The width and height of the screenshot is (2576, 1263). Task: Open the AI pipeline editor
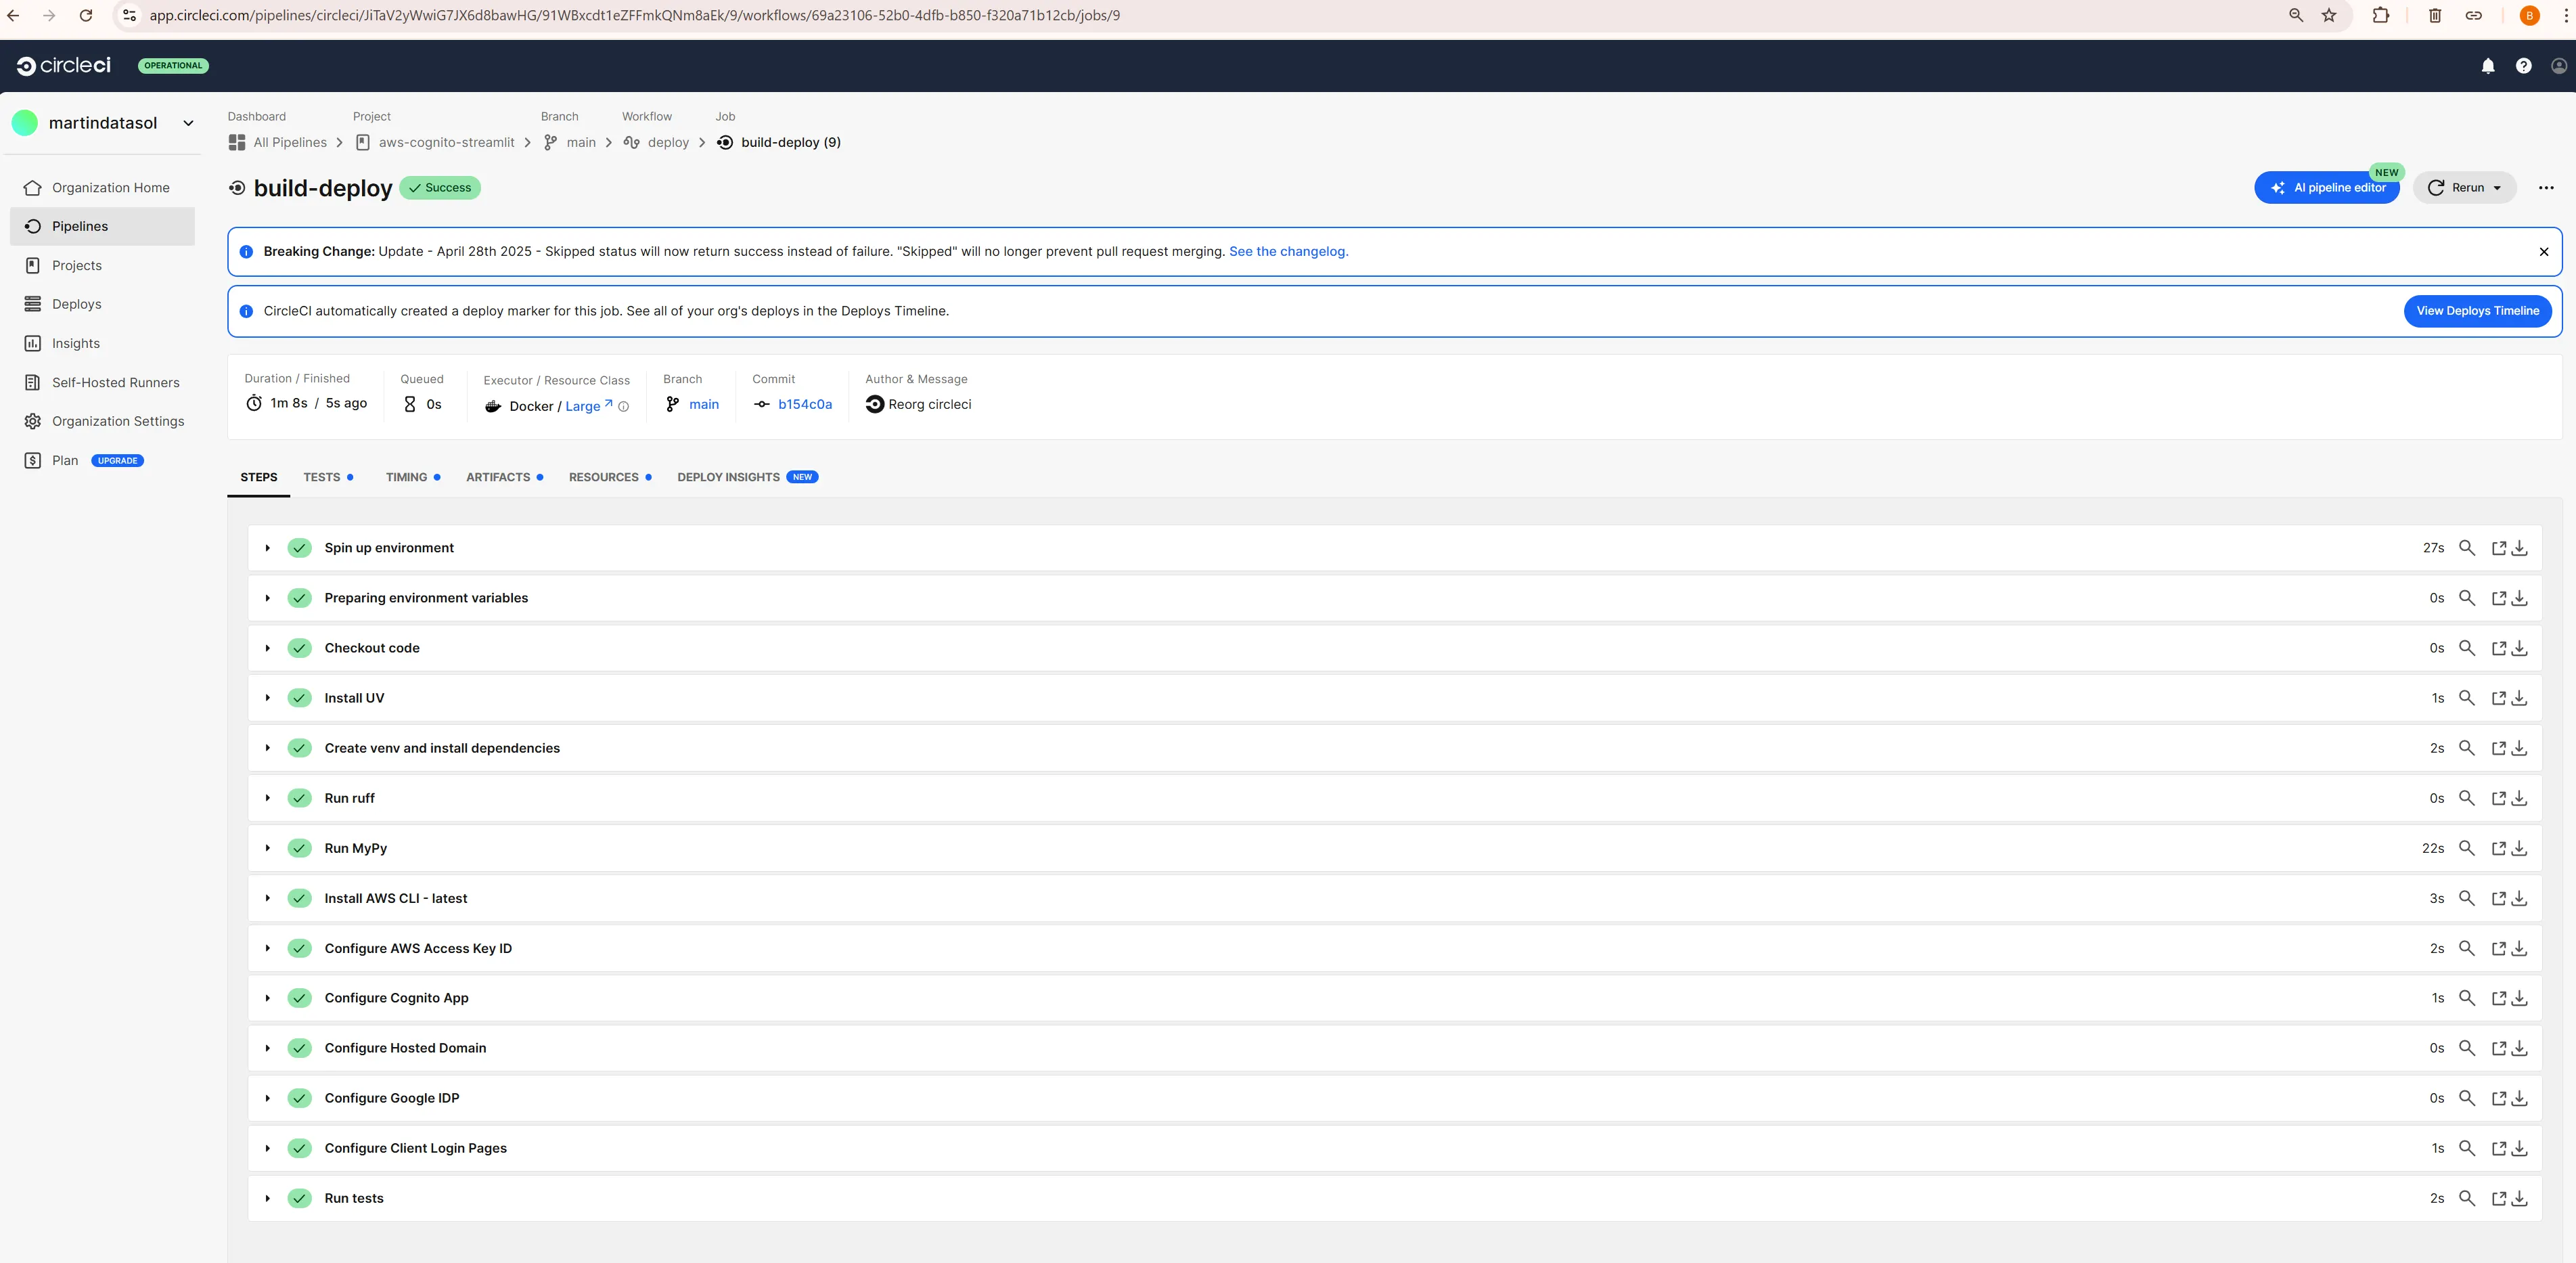[2327, 188]
